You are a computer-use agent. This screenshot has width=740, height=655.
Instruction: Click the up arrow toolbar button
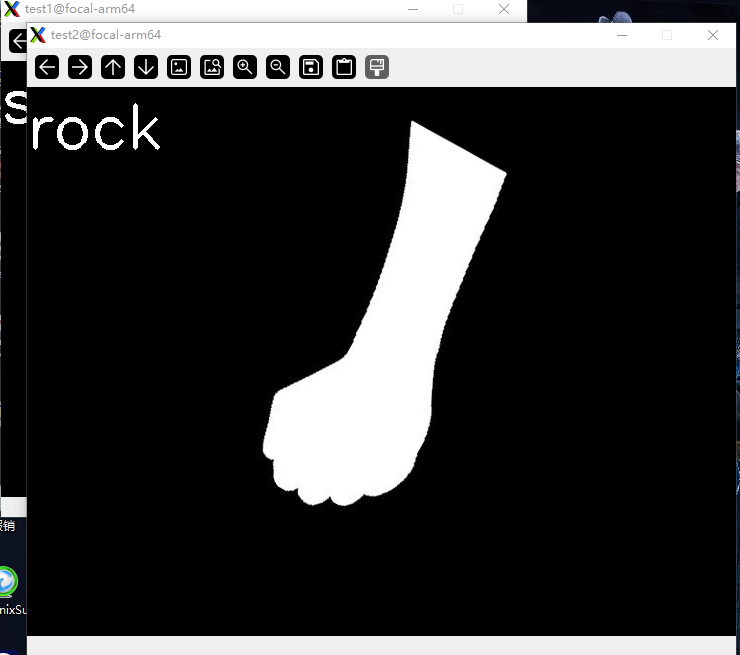click(113, 67)
